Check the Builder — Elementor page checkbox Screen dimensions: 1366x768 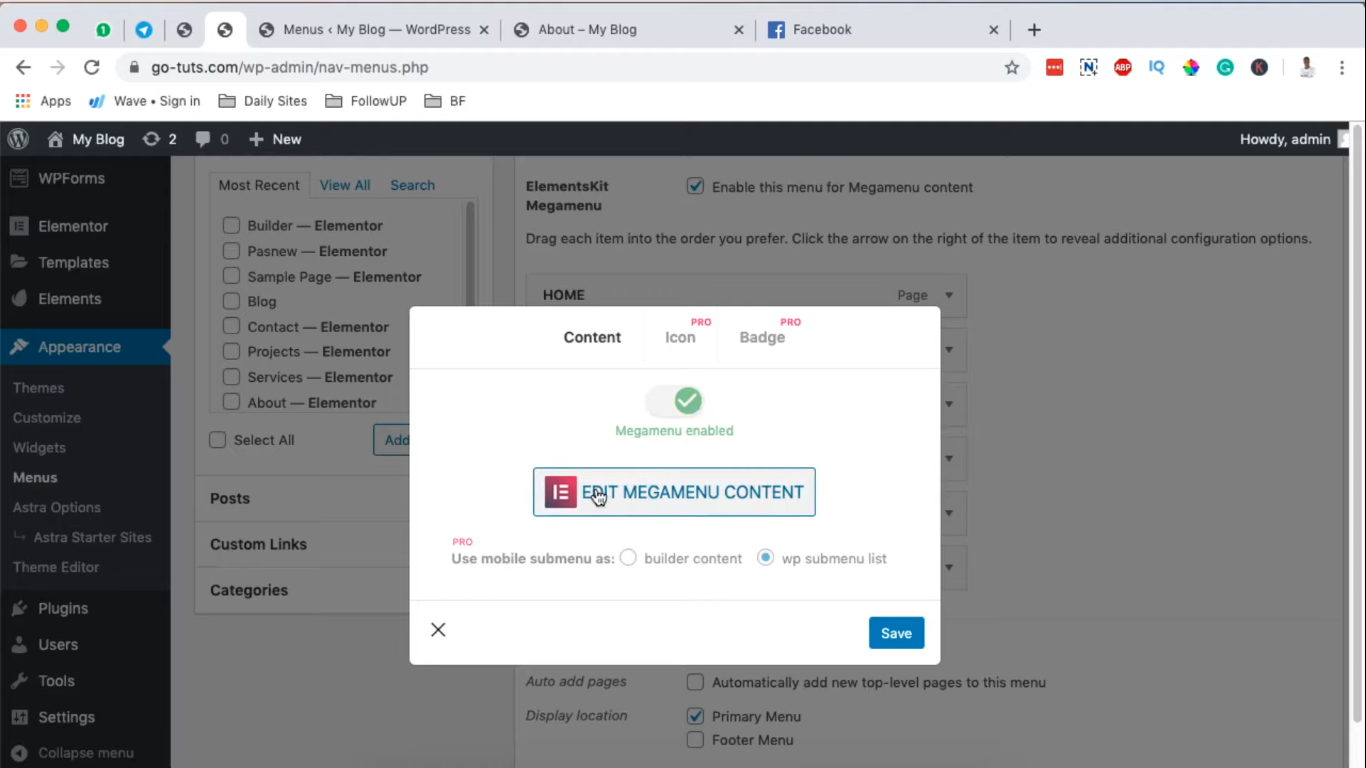[x=231, y=225]
